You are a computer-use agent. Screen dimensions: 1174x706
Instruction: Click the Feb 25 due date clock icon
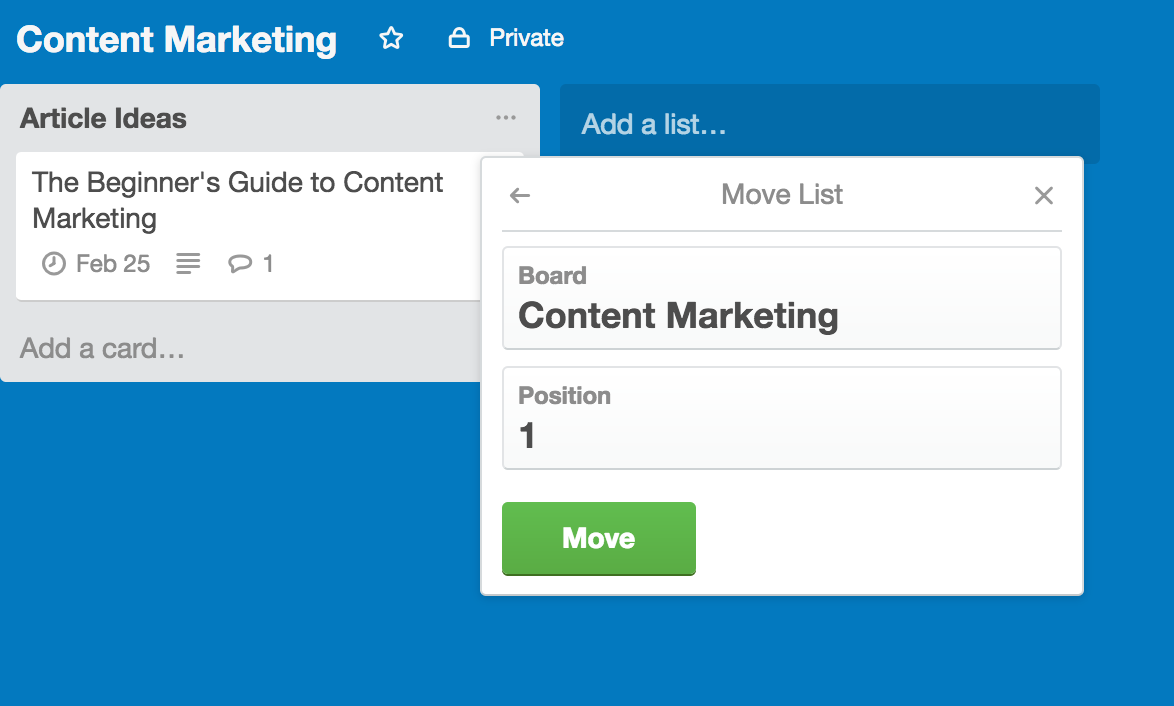click(53, 264)
